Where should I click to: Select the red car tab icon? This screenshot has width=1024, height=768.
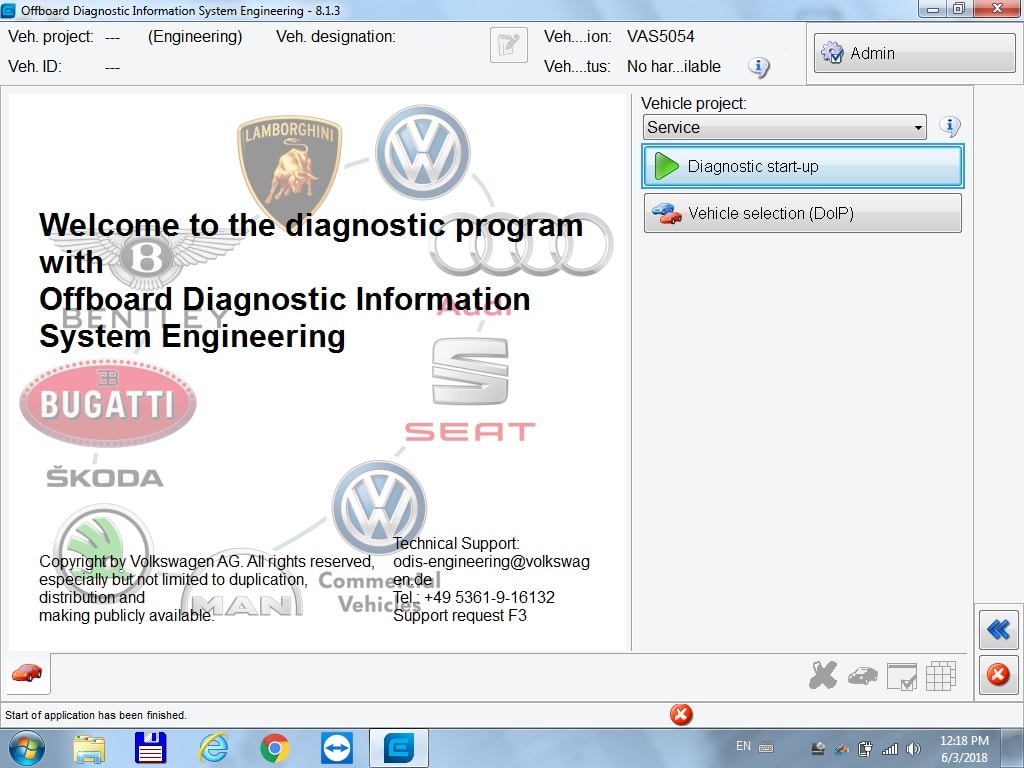point(27,673)
